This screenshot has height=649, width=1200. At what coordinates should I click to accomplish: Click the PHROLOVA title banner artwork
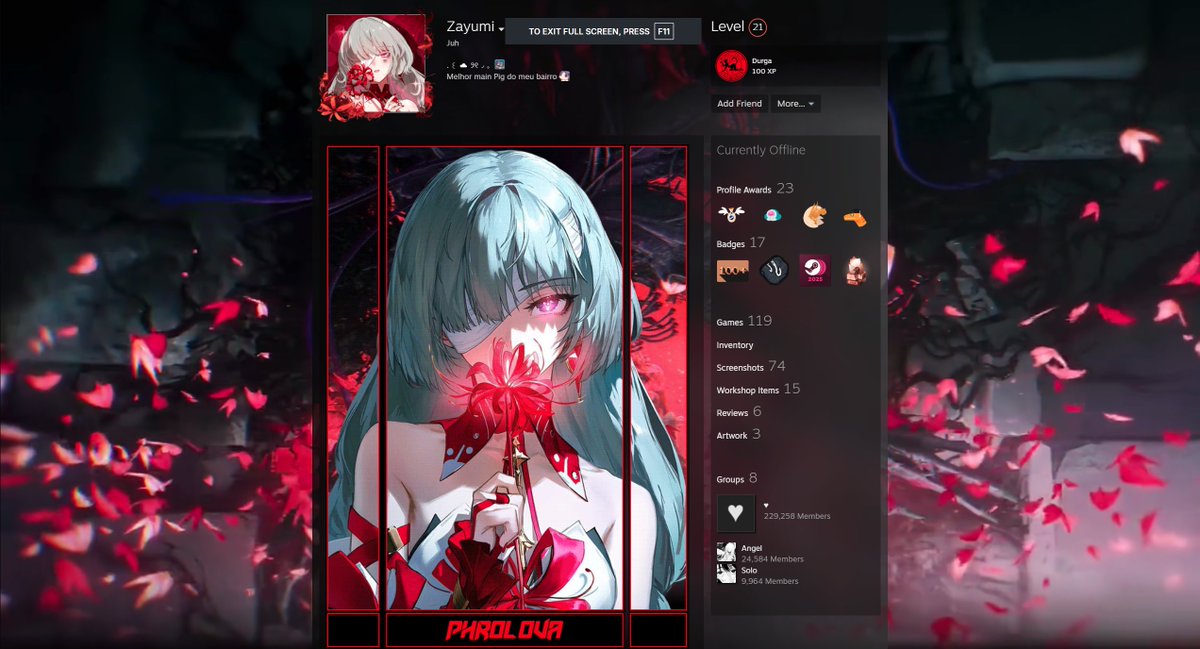(504, 630)
